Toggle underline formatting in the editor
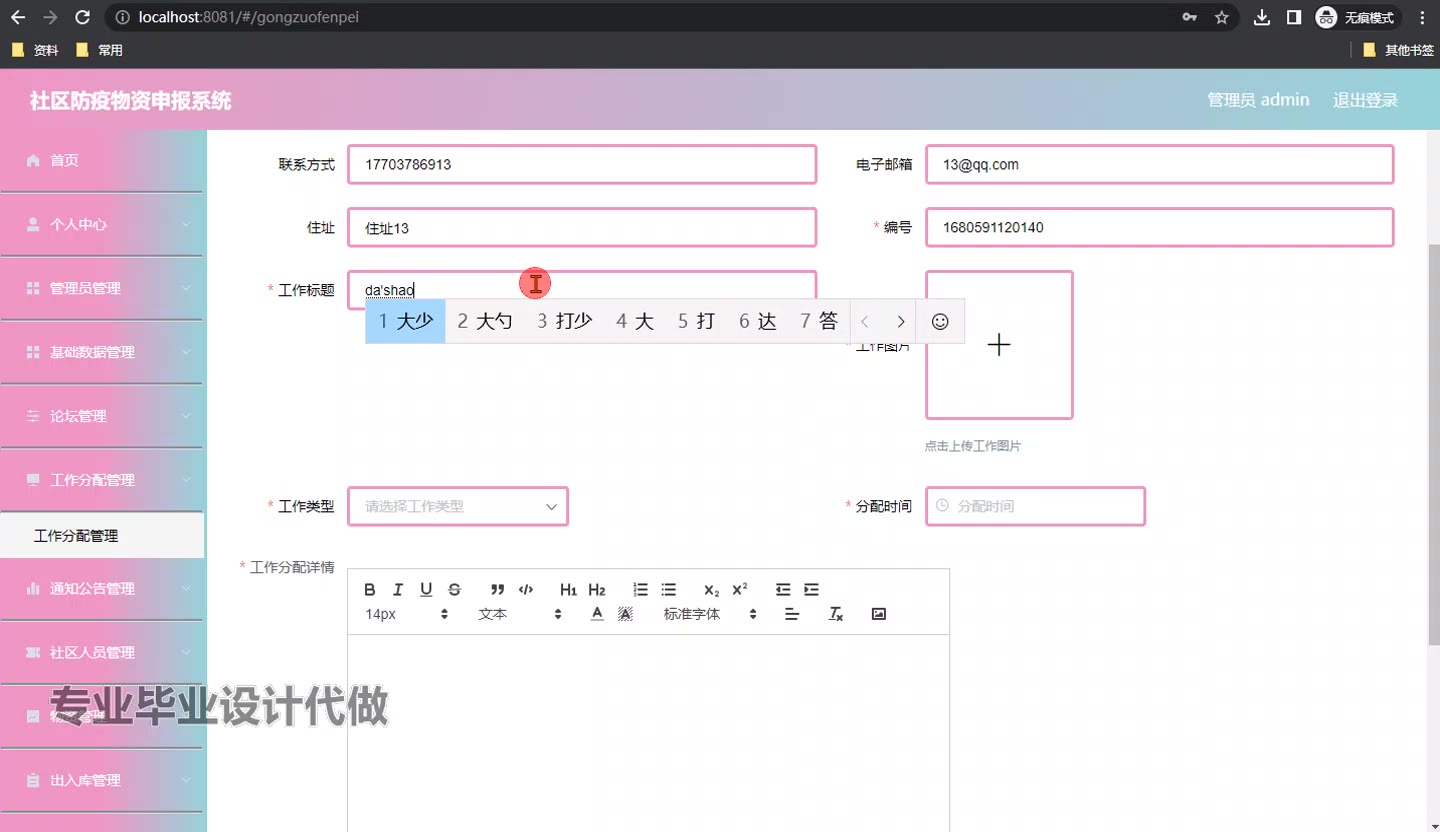Screen dimensions: 1440x832 (426, 590)
